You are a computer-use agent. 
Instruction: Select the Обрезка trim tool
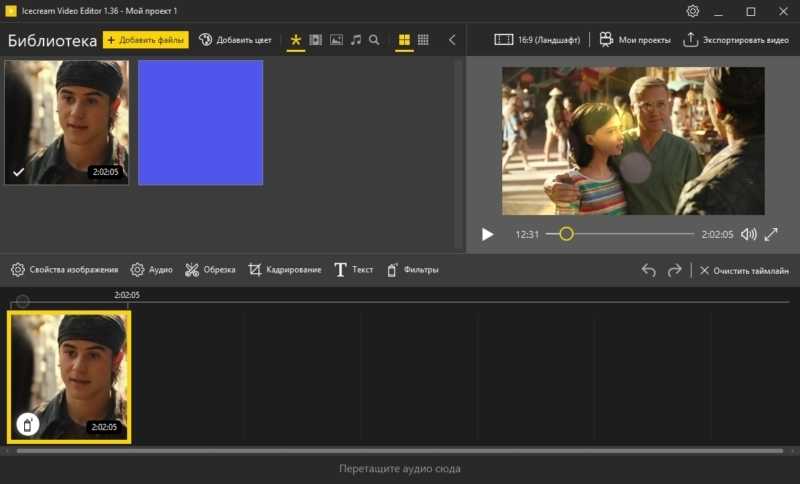coord(210,270)
